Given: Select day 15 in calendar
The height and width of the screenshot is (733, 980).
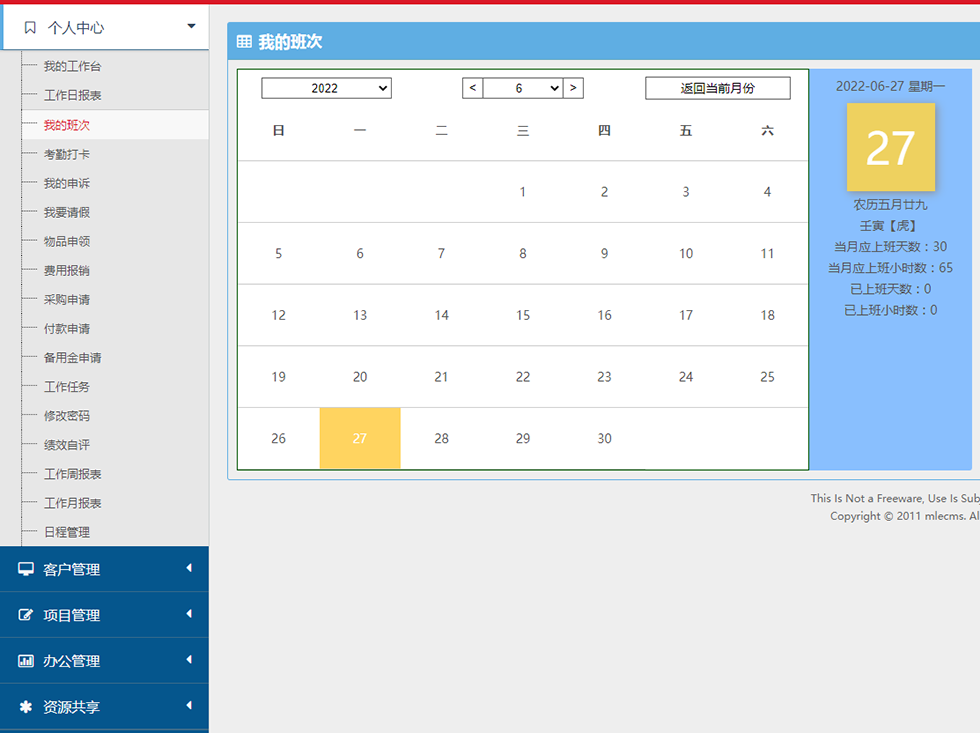Looking at the screenshot, I should [522, 315].
